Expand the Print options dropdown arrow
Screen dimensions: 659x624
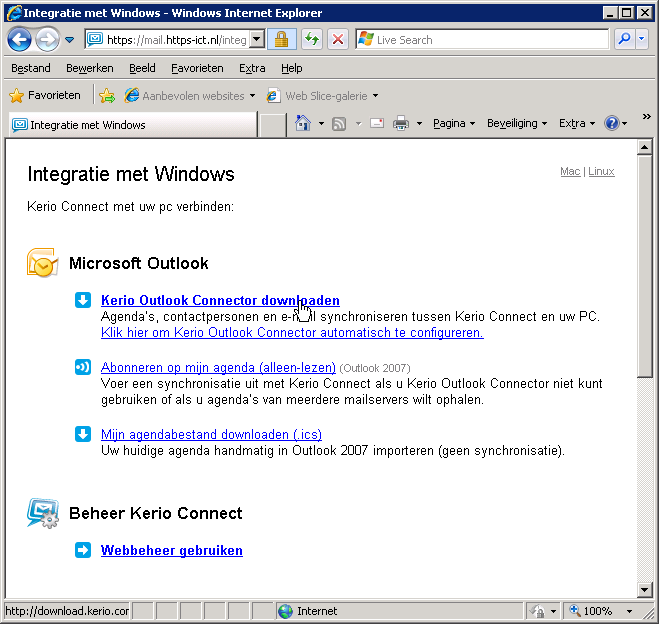click(419, 124)
